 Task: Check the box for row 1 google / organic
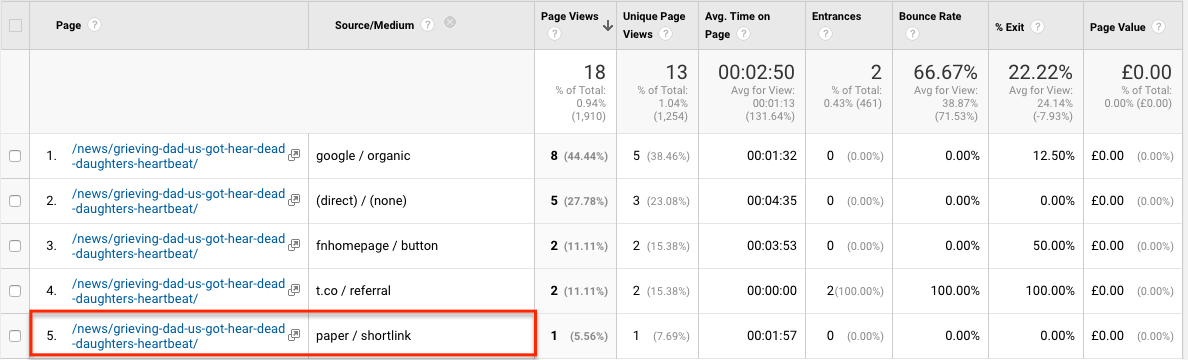[15, 155]
